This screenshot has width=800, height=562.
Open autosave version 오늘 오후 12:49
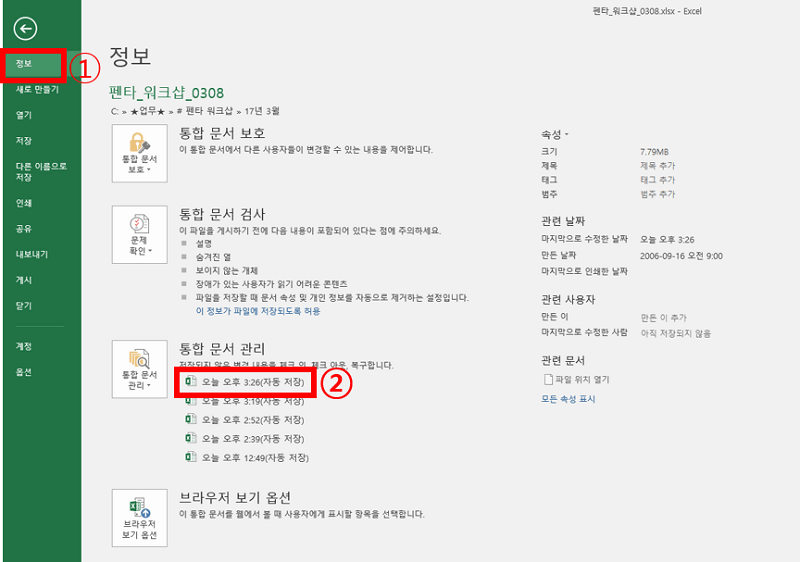pos(247,458)
